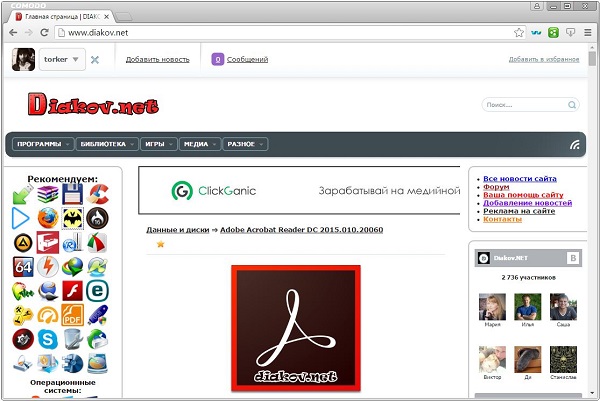
Task: Open member Станислав's avatar
Action: click(563, 359)
